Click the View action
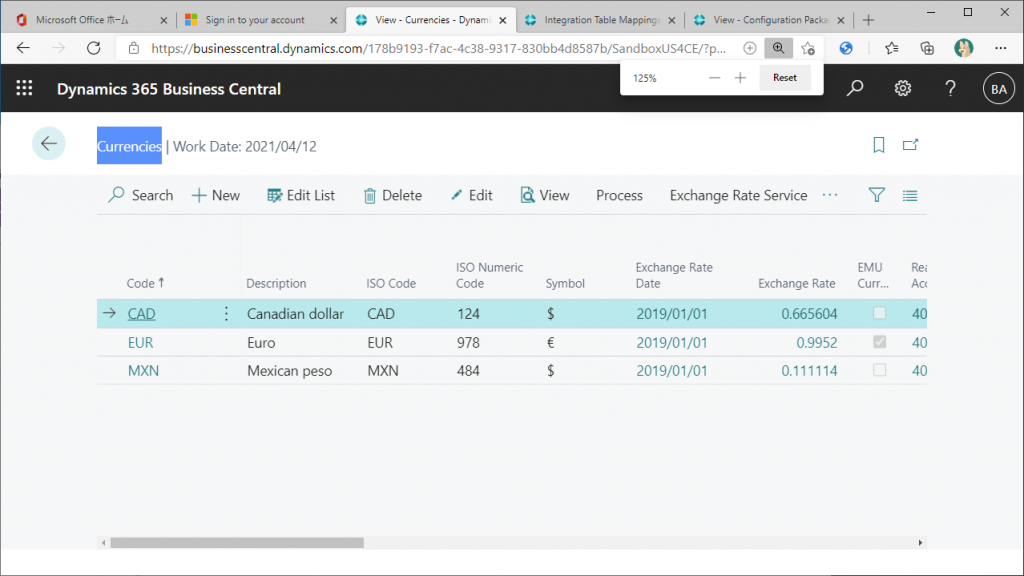The image size is (1024, 576). point(545,195)
